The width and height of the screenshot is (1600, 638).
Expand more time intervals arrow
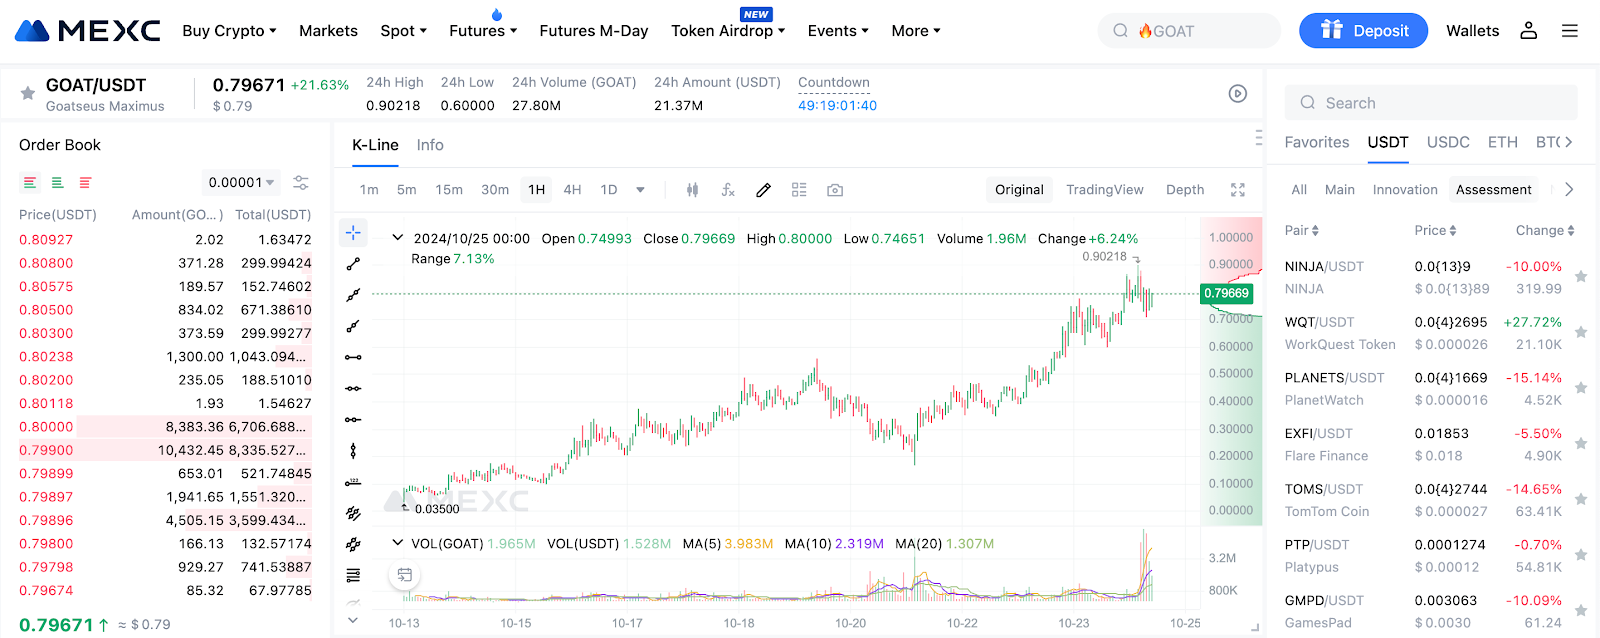coord(640,190)
